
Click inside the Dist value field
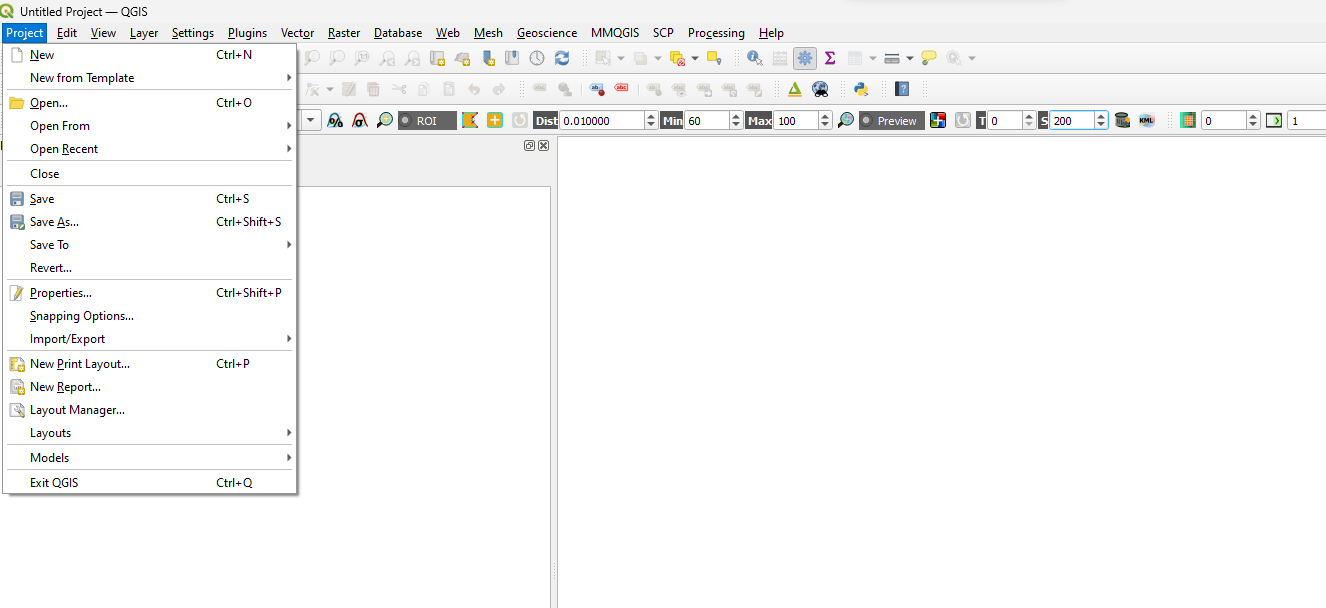point(601,120)
